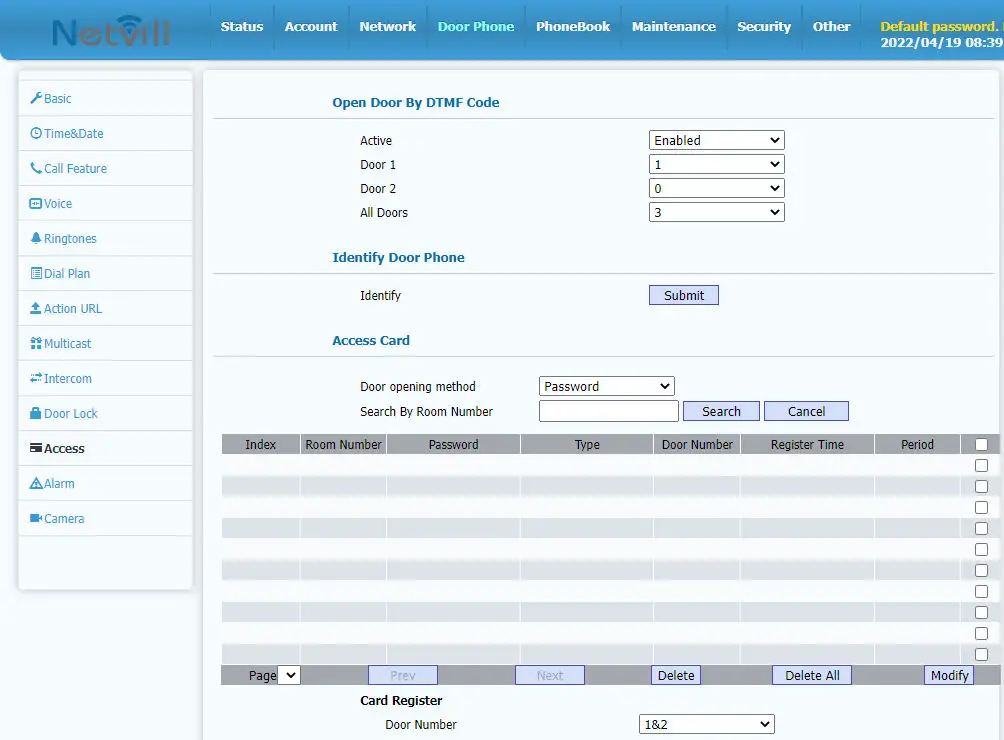The image size is (1004, 740).
Task: Open the Maintenance tab
Action: (x=673, y=27)
